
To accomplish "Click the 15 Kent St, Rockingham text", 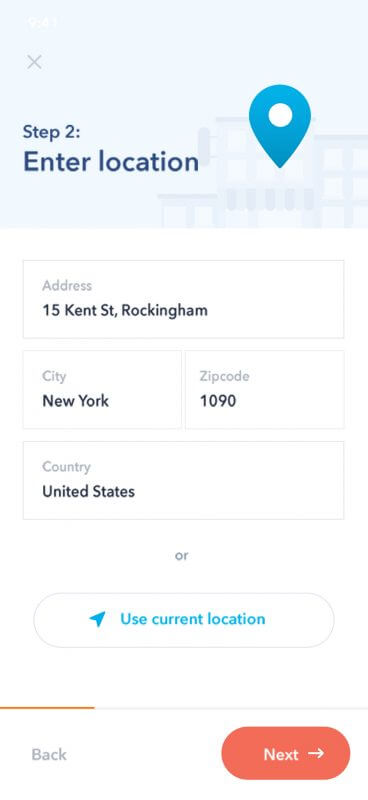I will (x=125, y=310).
